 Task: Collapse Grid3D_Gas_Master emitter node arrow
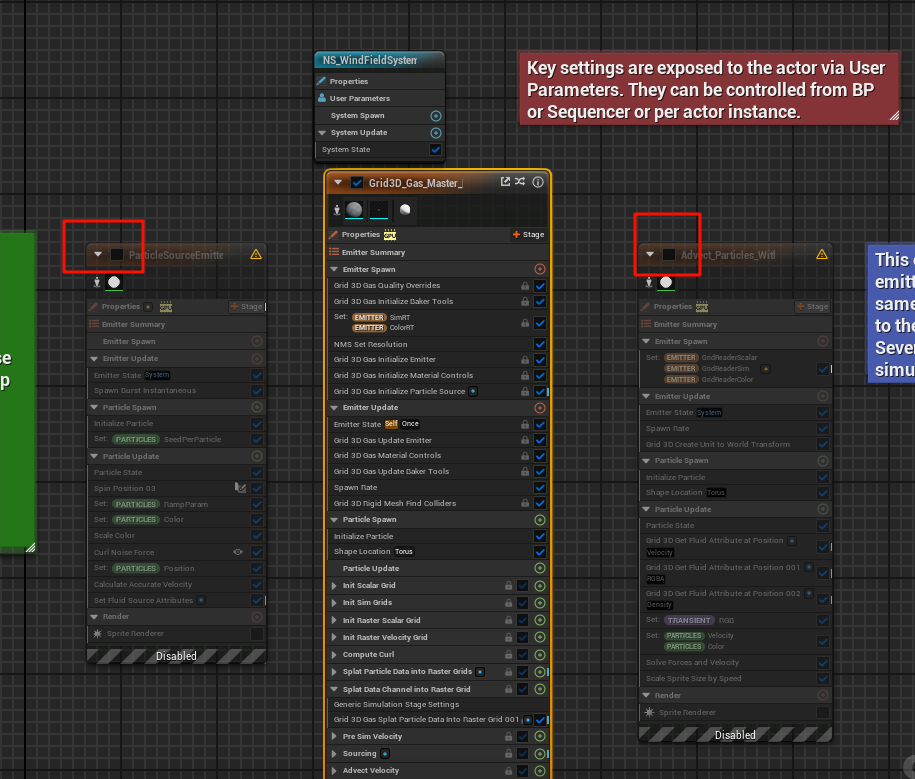click(338, 183)
